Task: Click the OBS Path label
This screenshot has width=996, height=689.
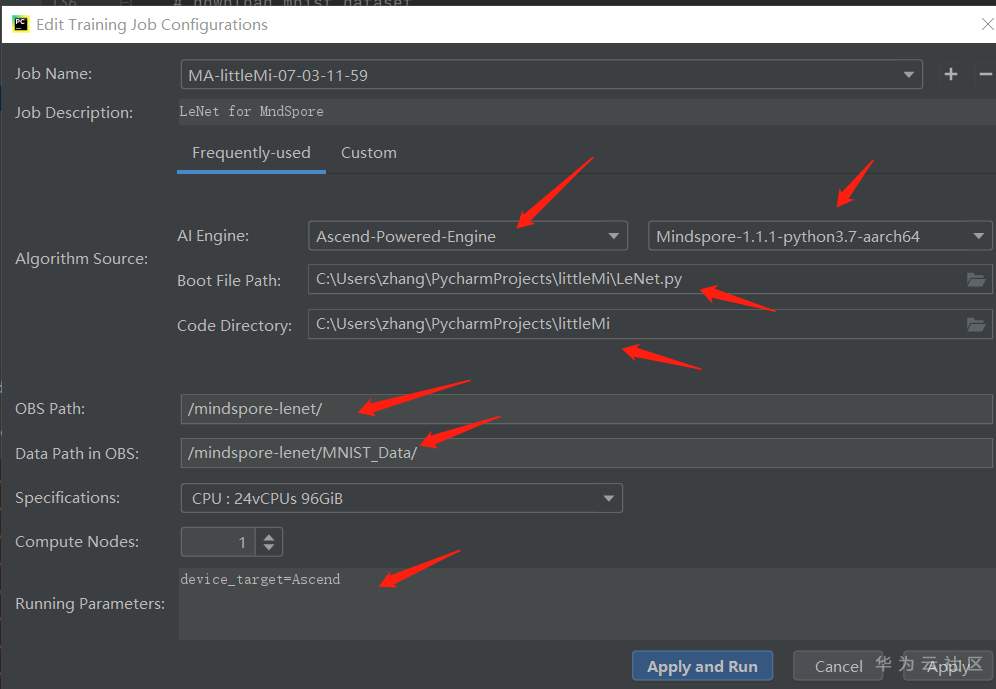Action: pyautogui.click(x=50, y=409)
